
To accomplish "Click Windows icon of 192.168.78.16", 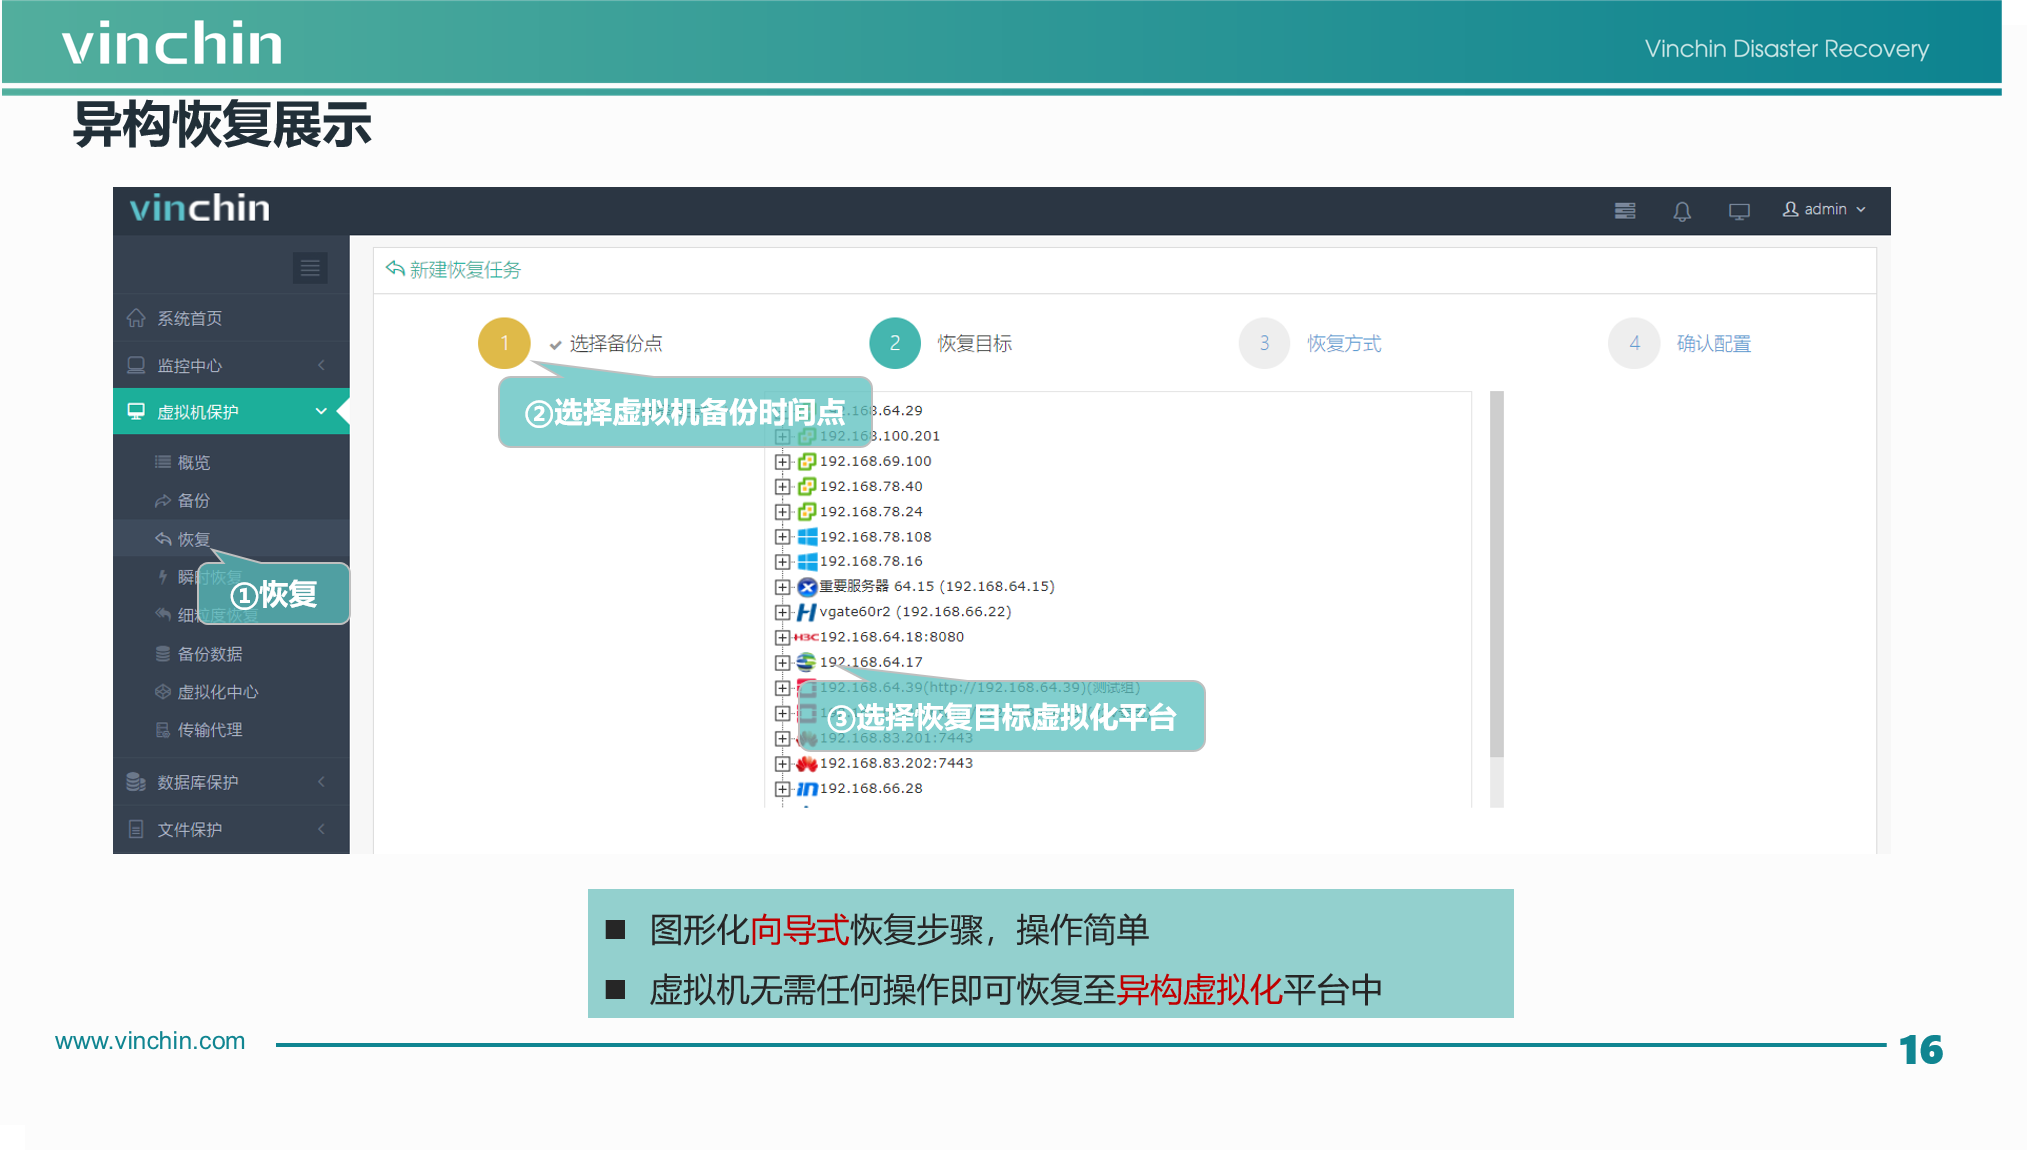I will (807, 562).
